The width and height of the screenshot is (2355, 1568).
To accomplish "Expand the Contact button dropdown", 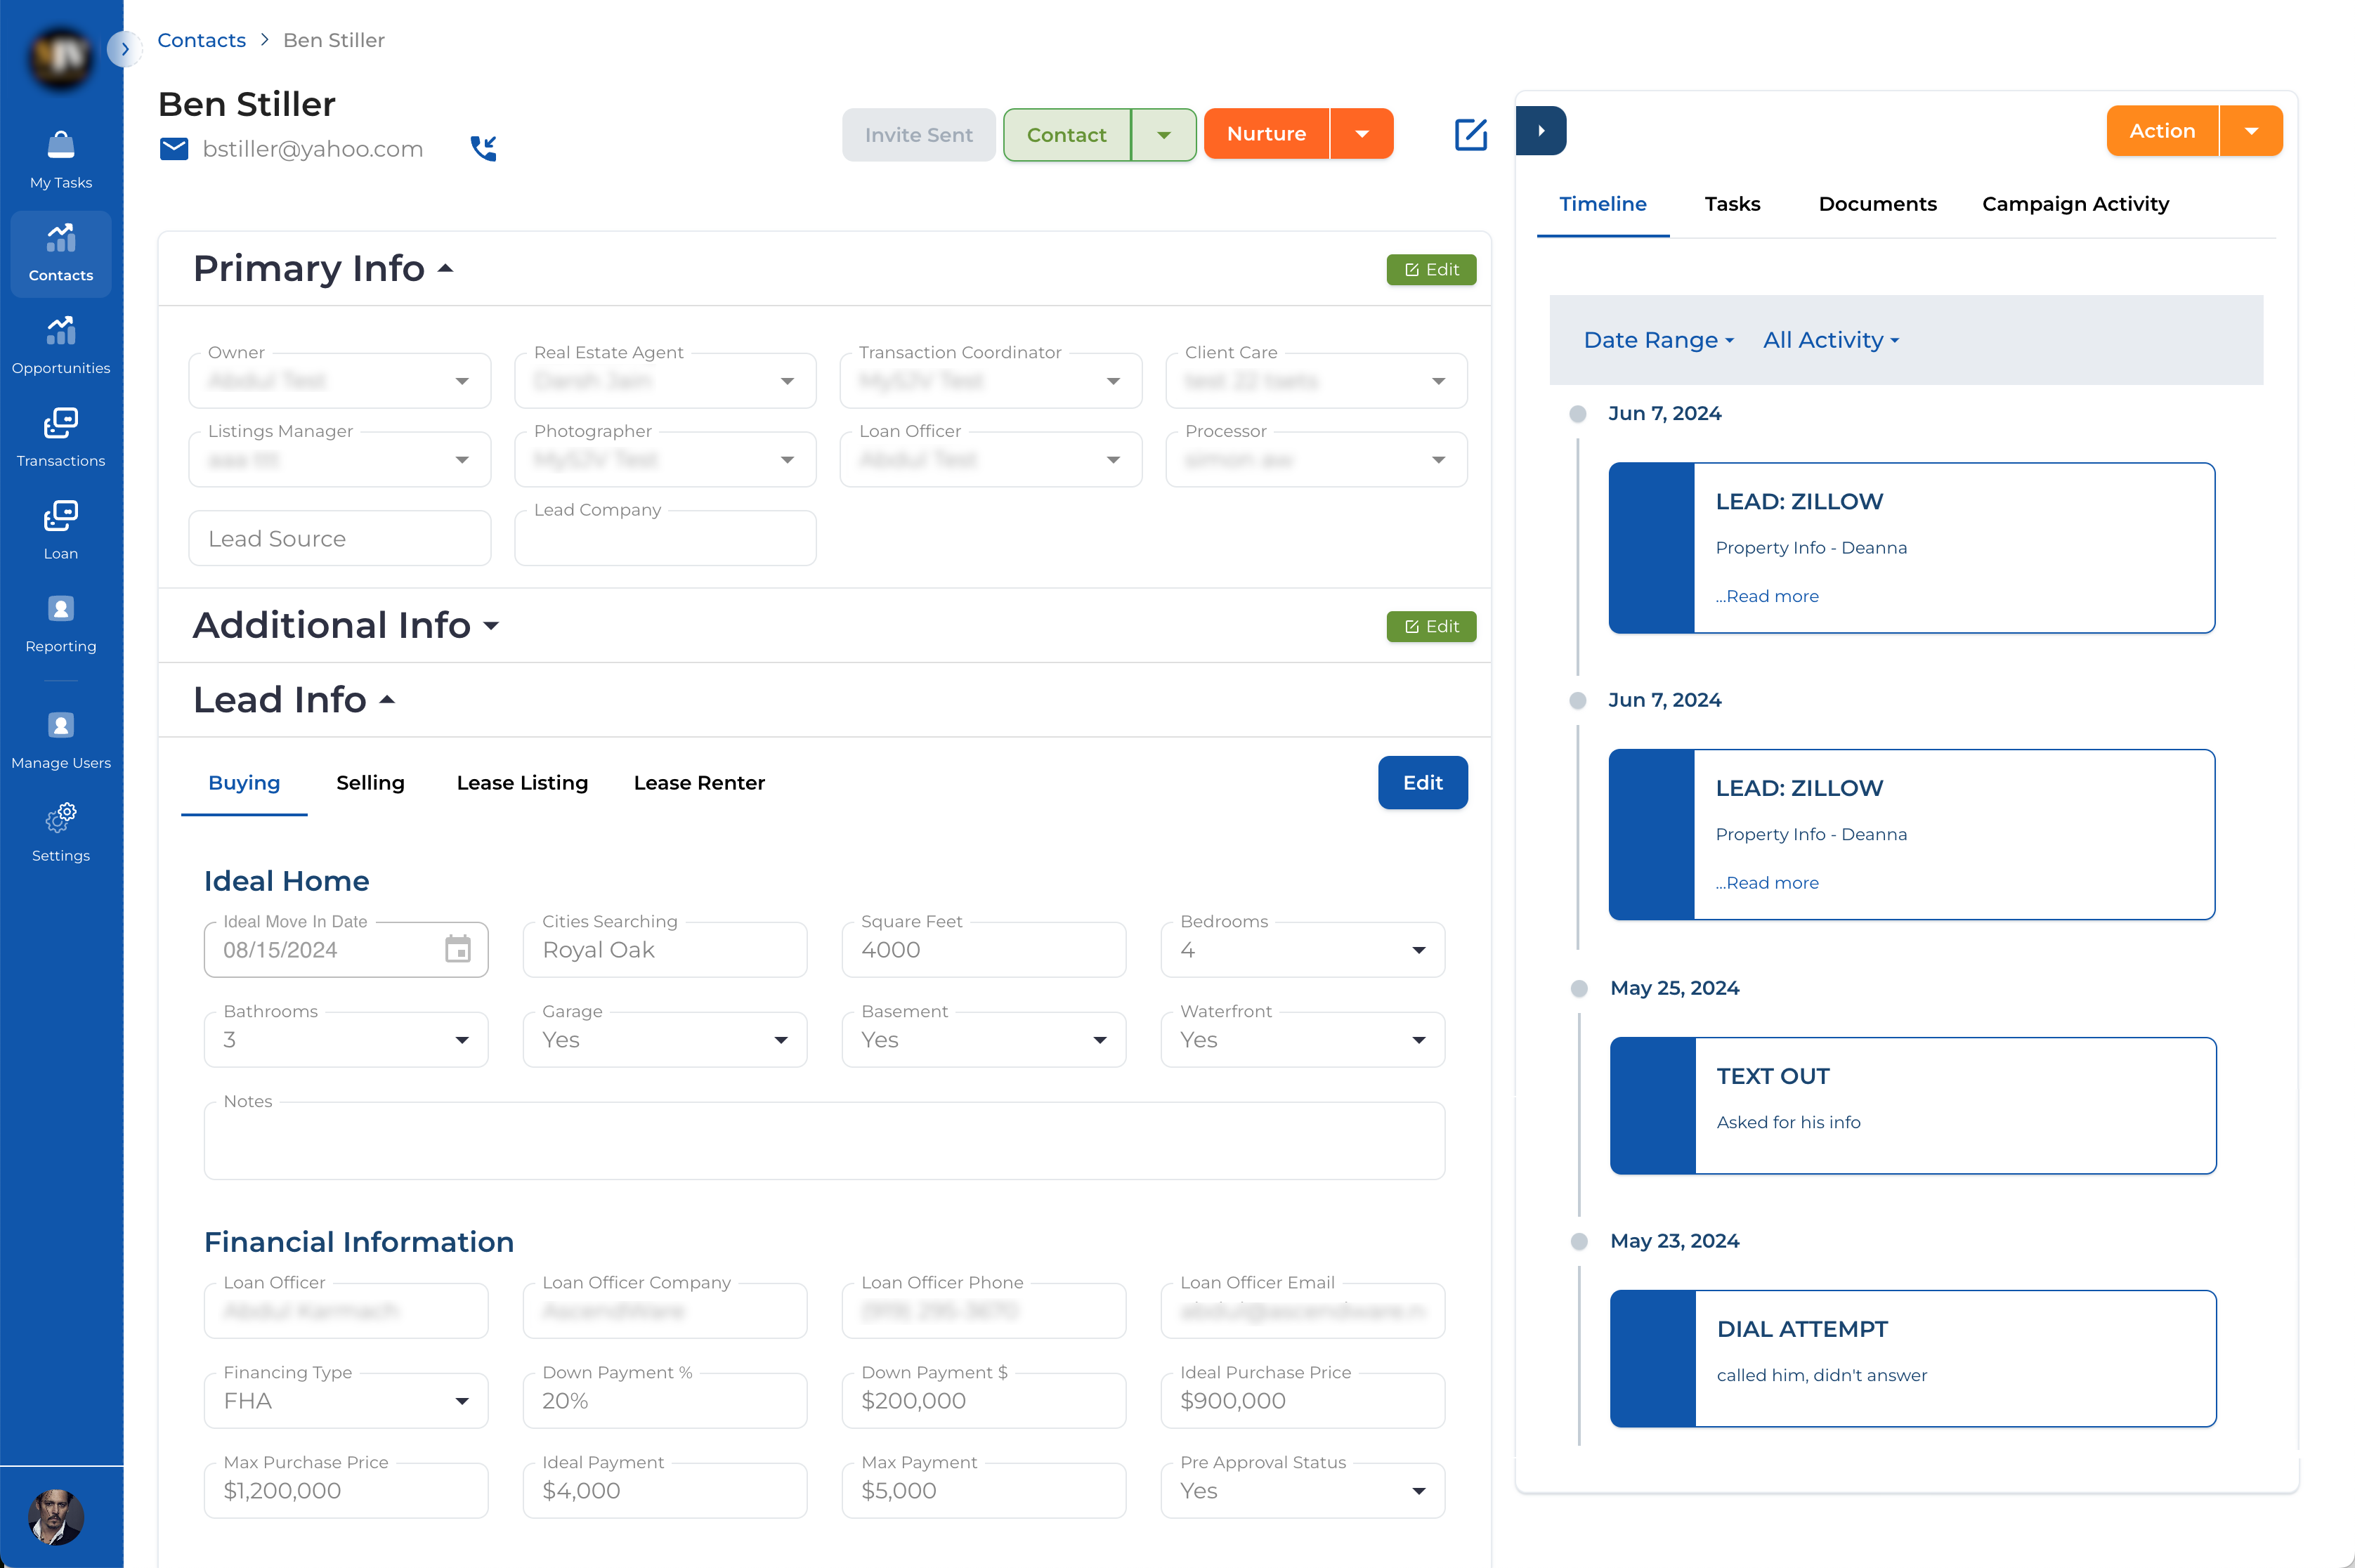I will point(1163,133).
